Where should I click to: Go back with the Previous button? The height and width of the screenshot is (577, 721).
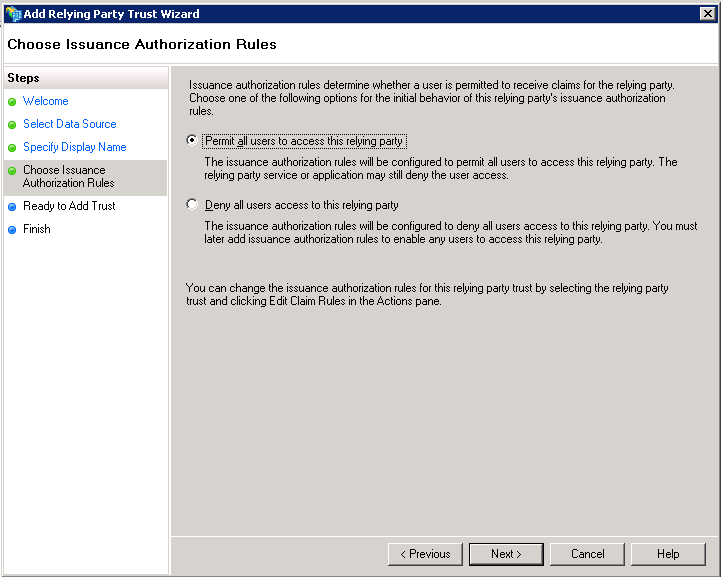425,554
